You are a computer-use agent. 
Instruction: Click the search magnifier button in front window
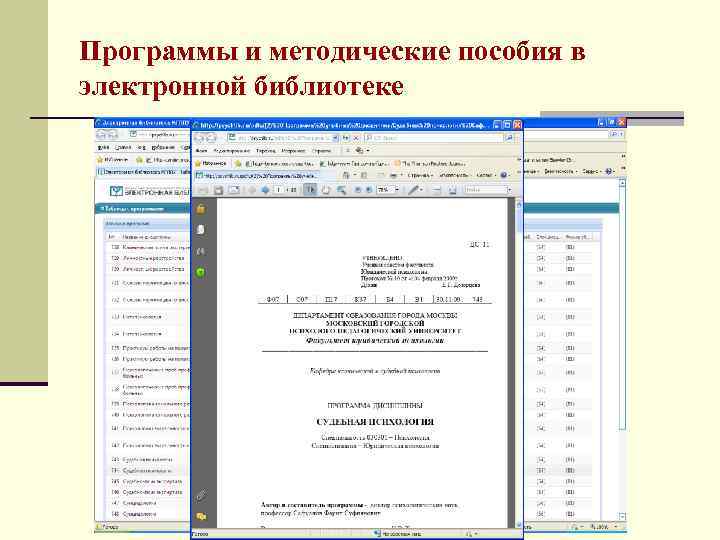(x=509, y=138)
